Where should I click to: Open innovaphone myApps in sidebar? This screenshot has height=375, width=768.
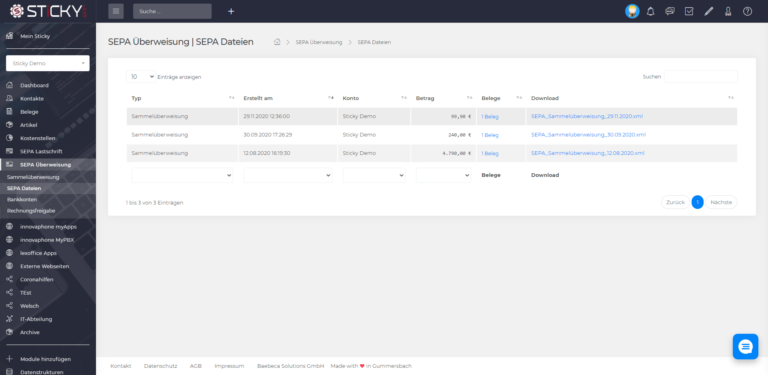click(48, 227)
